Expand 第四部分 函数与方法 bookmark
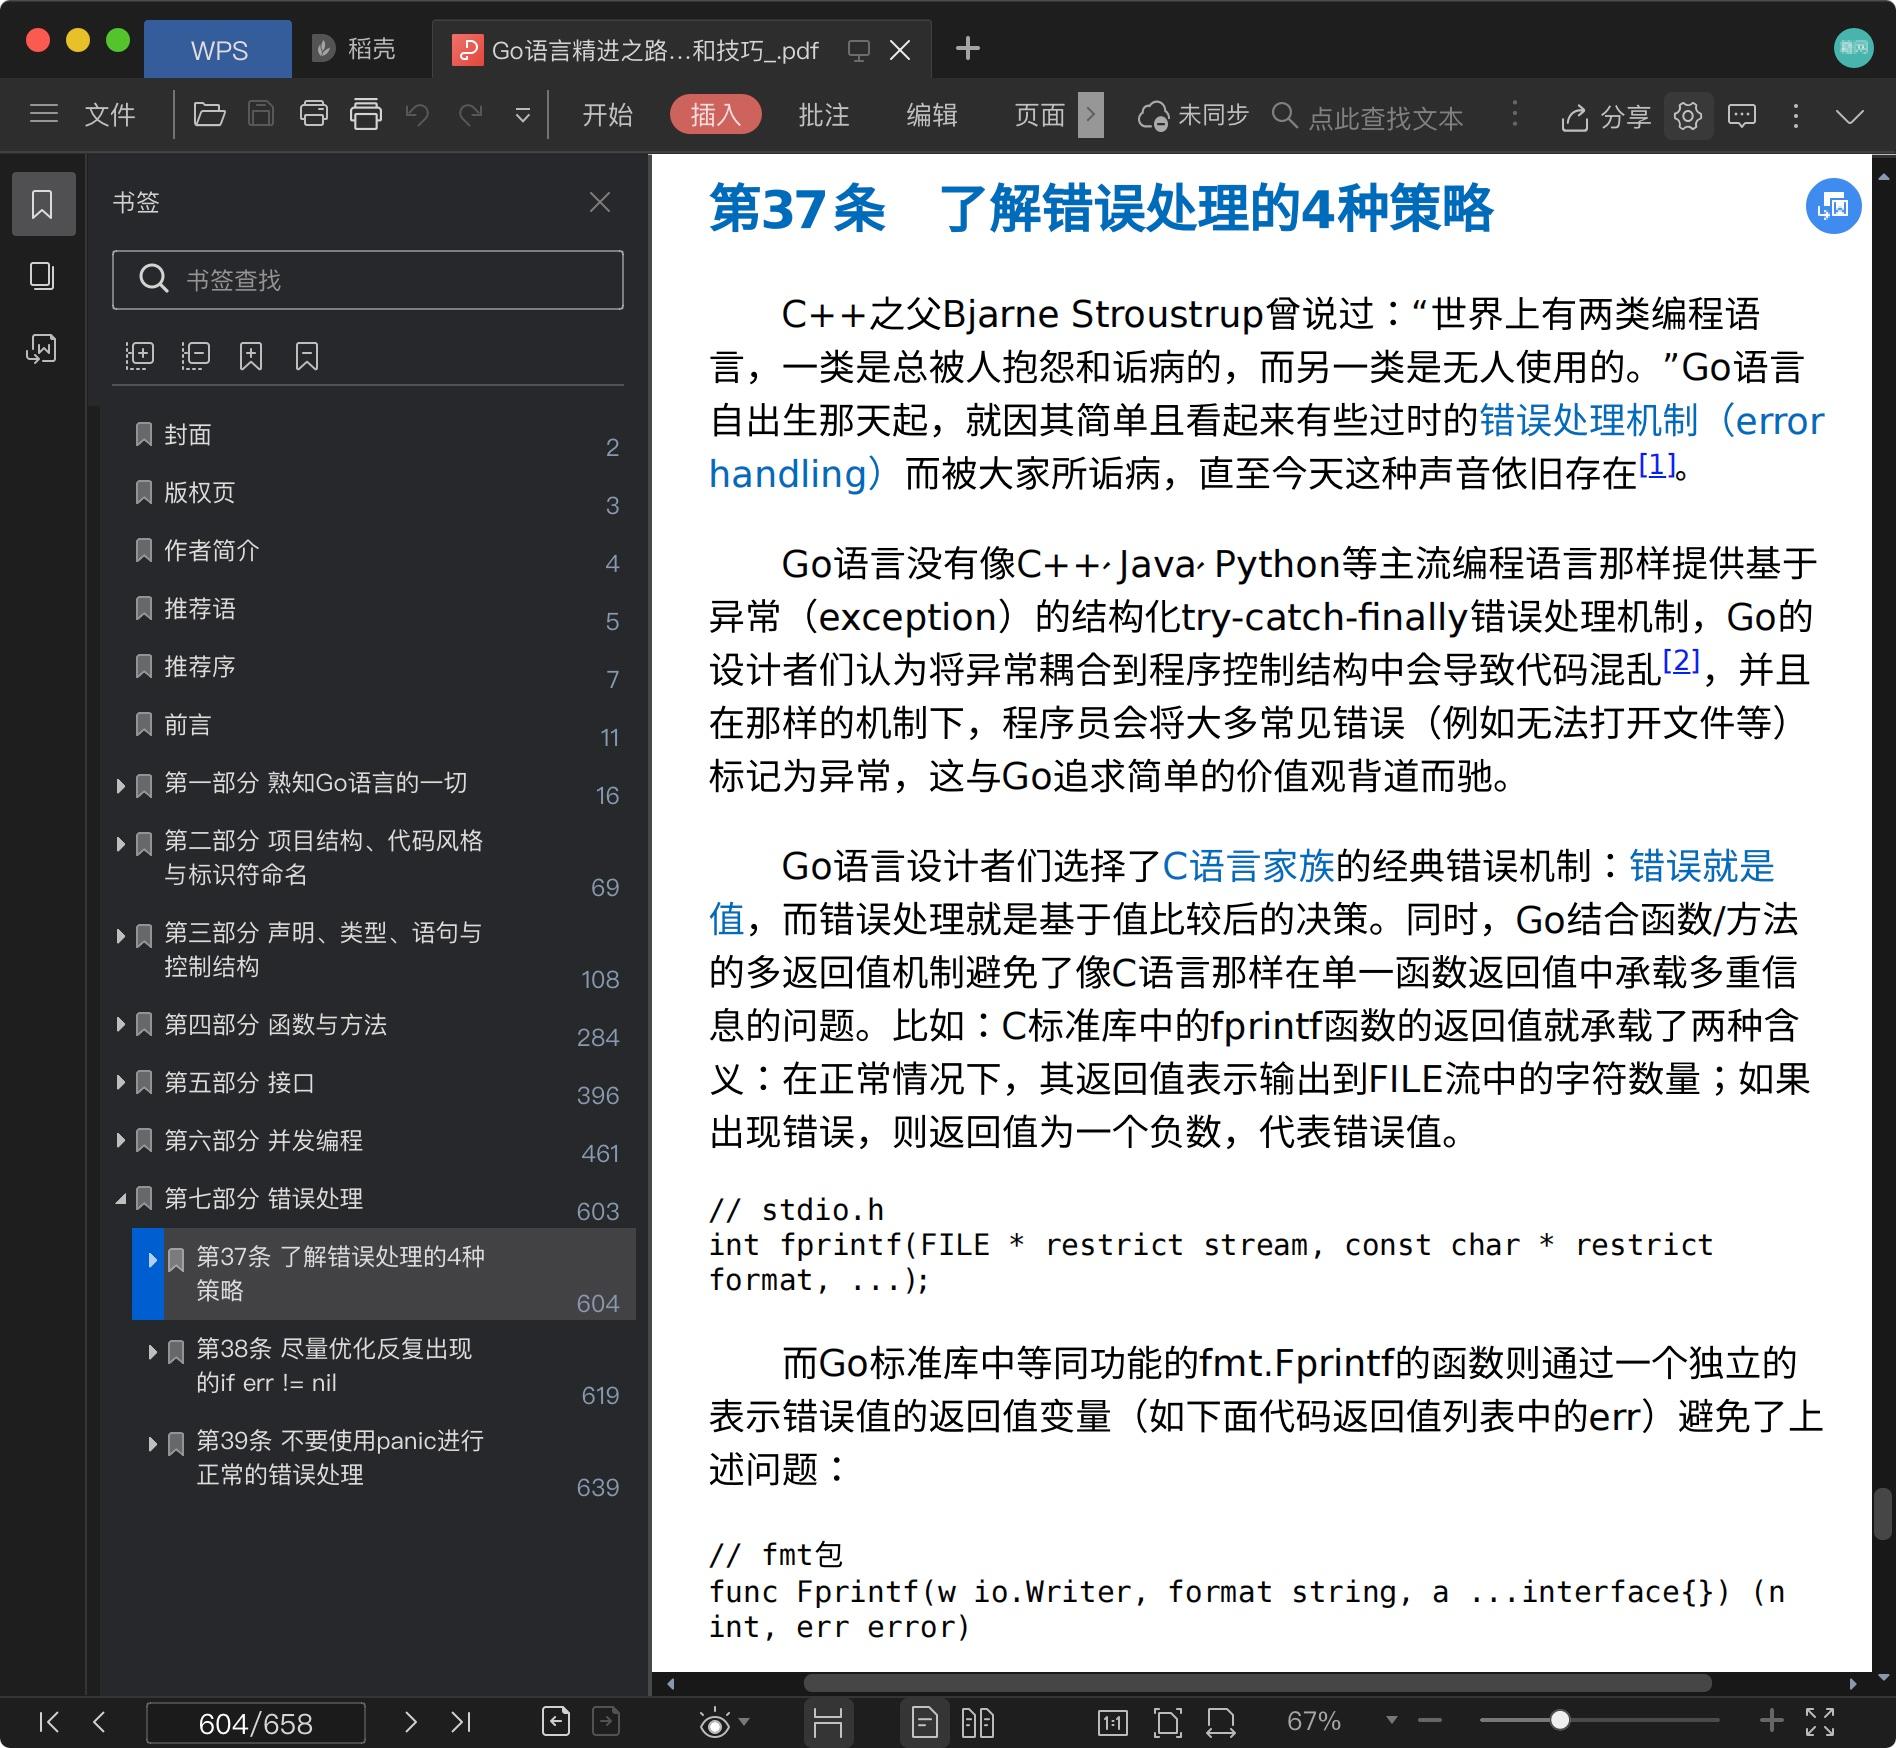This screenshot has height=1748, width=1896. 120,1024
